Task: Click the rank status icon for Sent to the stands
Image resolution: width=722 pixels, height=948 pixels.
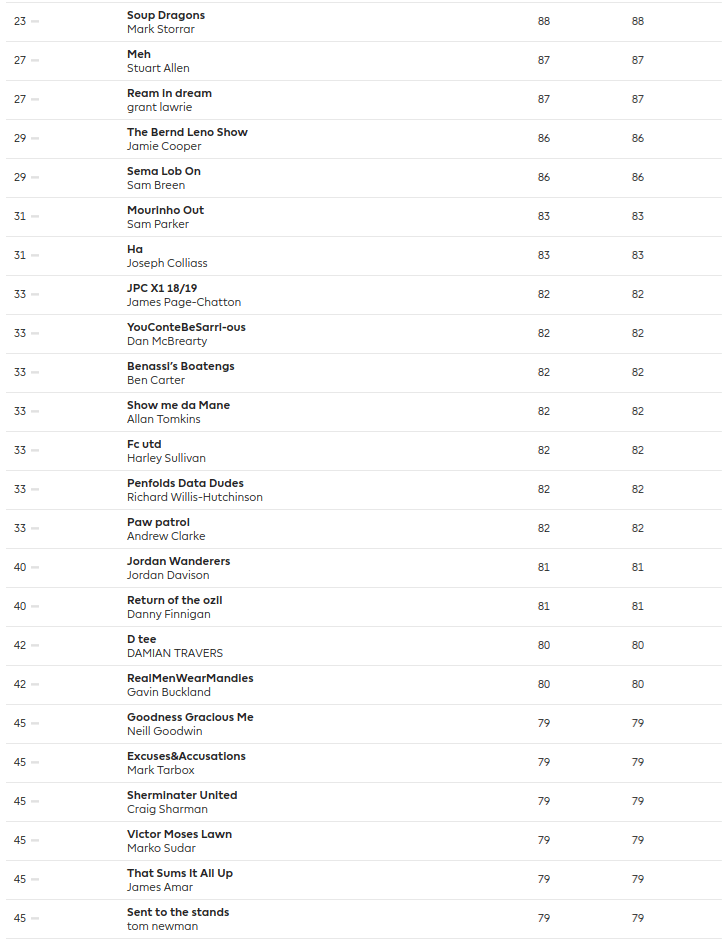Action: point(35,918)
